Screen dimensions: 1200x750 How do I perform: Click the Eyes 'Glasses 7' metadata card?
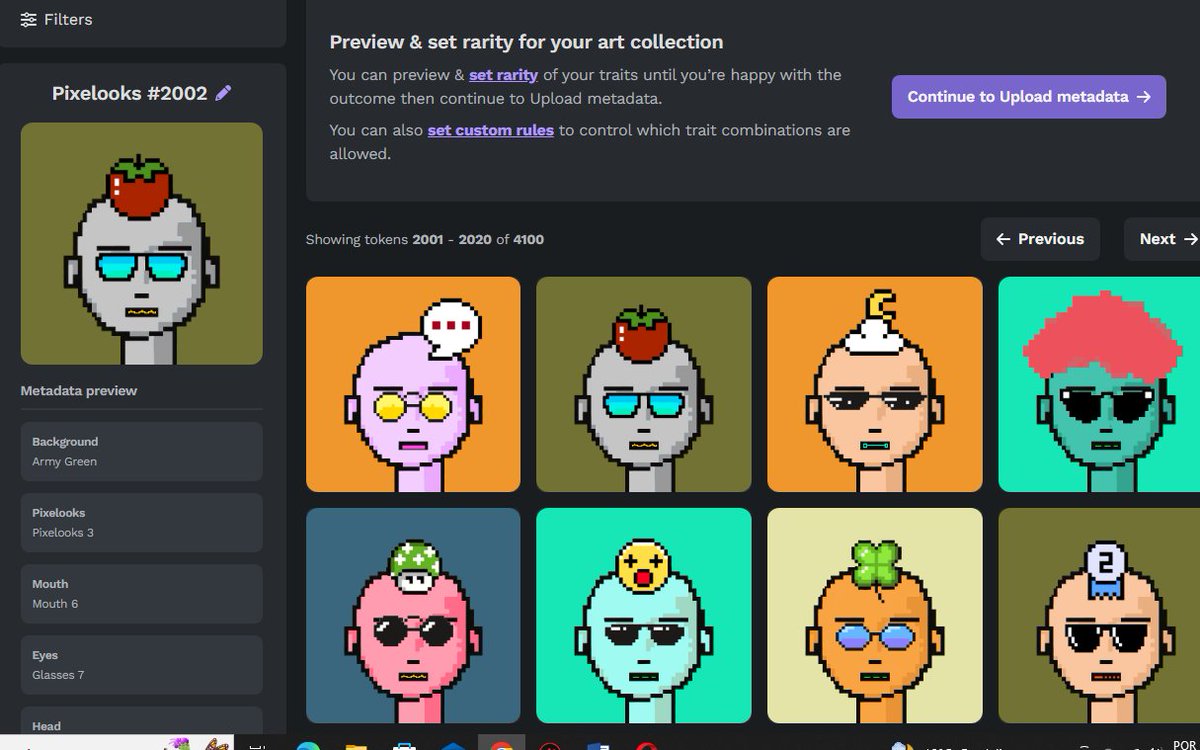point(142,665)
